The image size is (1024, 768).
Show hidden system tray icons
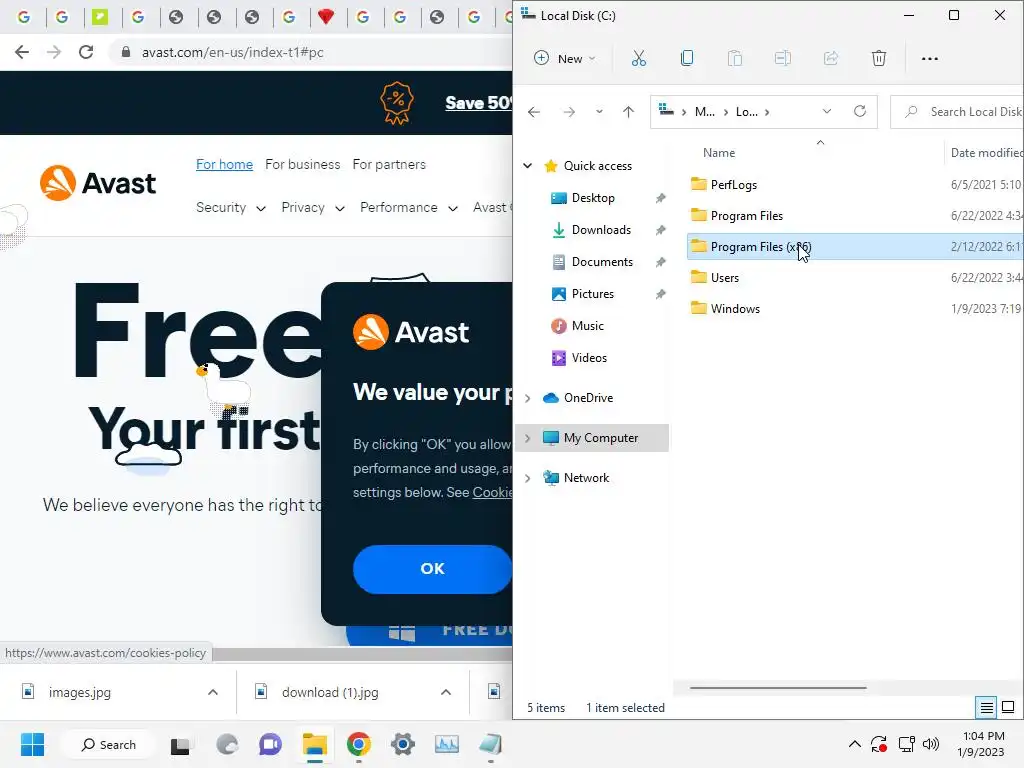(x=854, y=744)
